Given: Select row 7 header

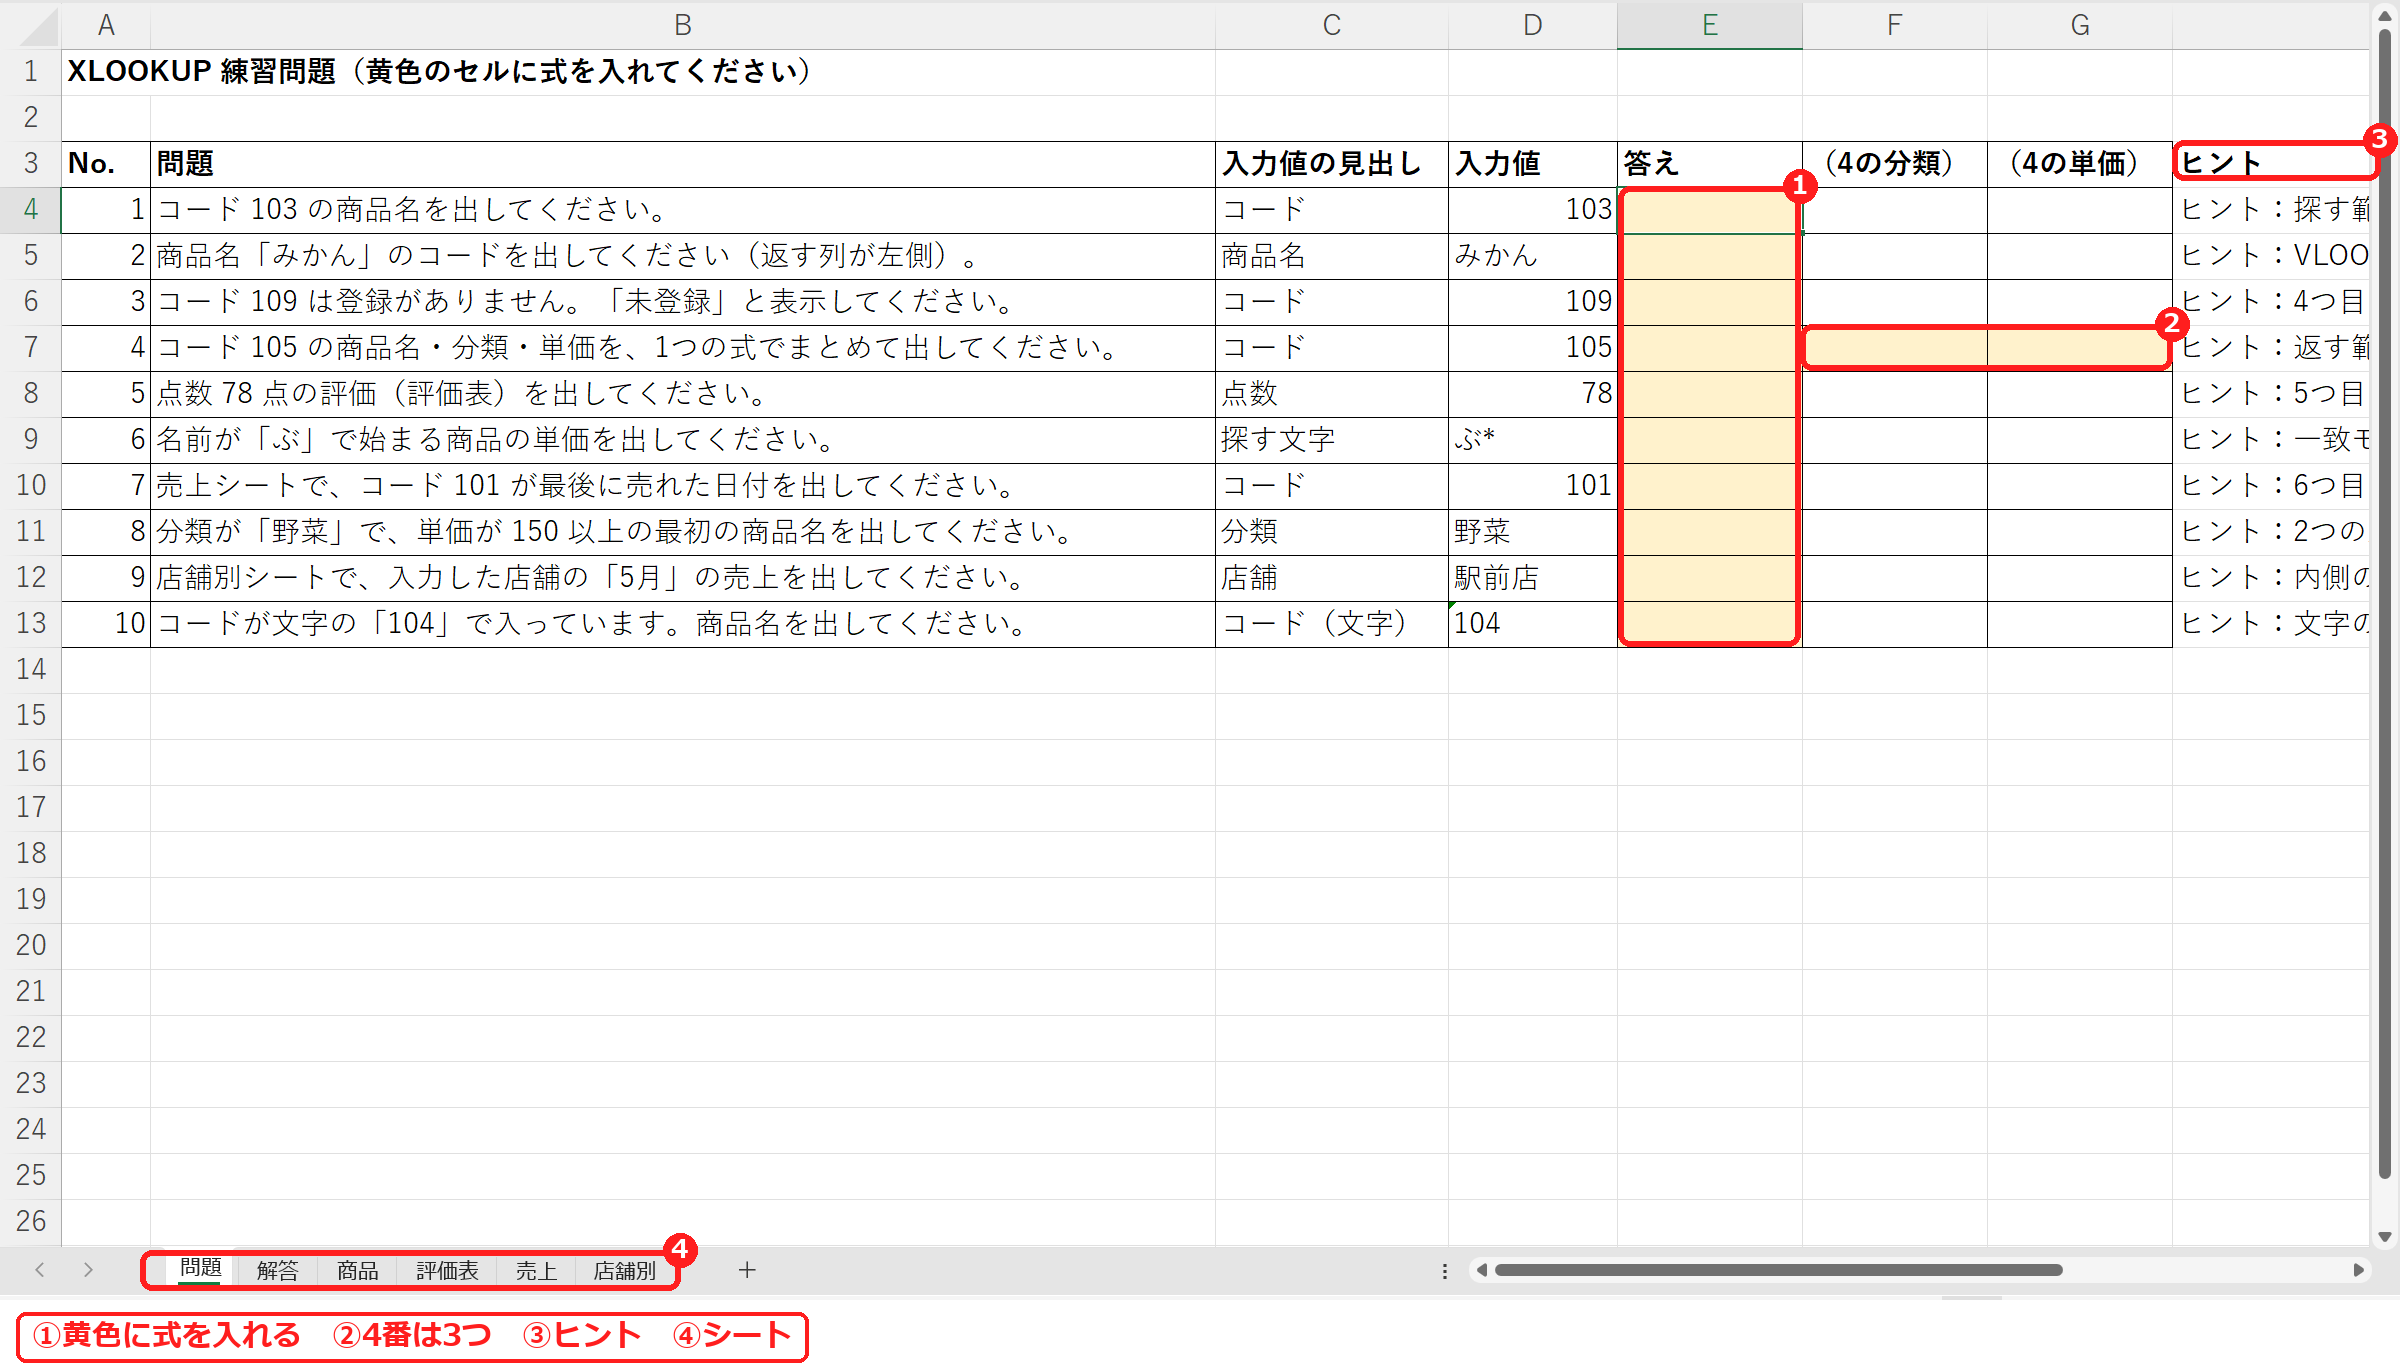Looking at the screenshot, I should [31, 347].
